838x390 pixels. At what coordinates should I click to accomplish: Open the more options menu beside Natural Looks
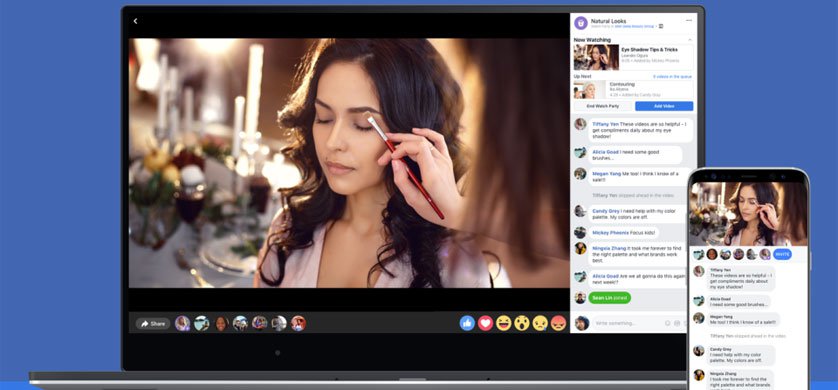point(689,20)
